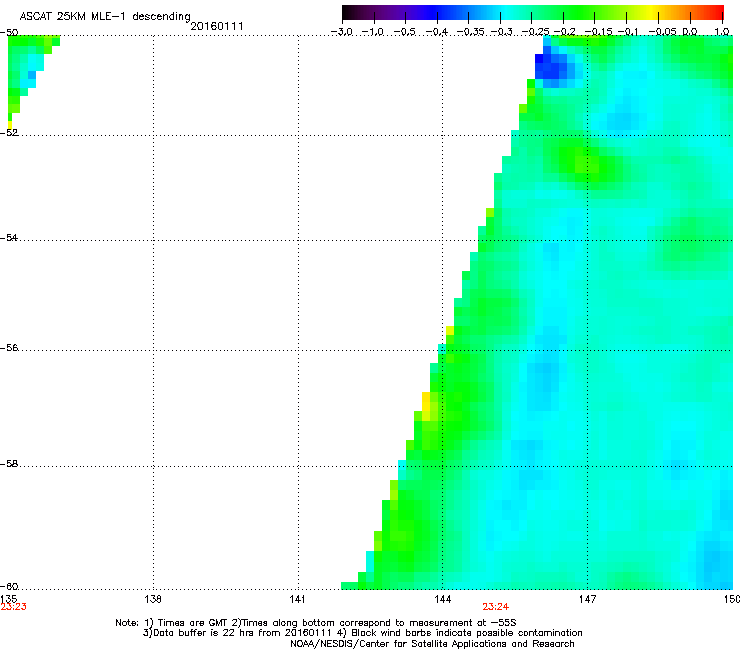Viewport: 740px width, 650px height.
Task: Pick the red end of the color bar
Action: pyautogui.click(x=715, y=12)
